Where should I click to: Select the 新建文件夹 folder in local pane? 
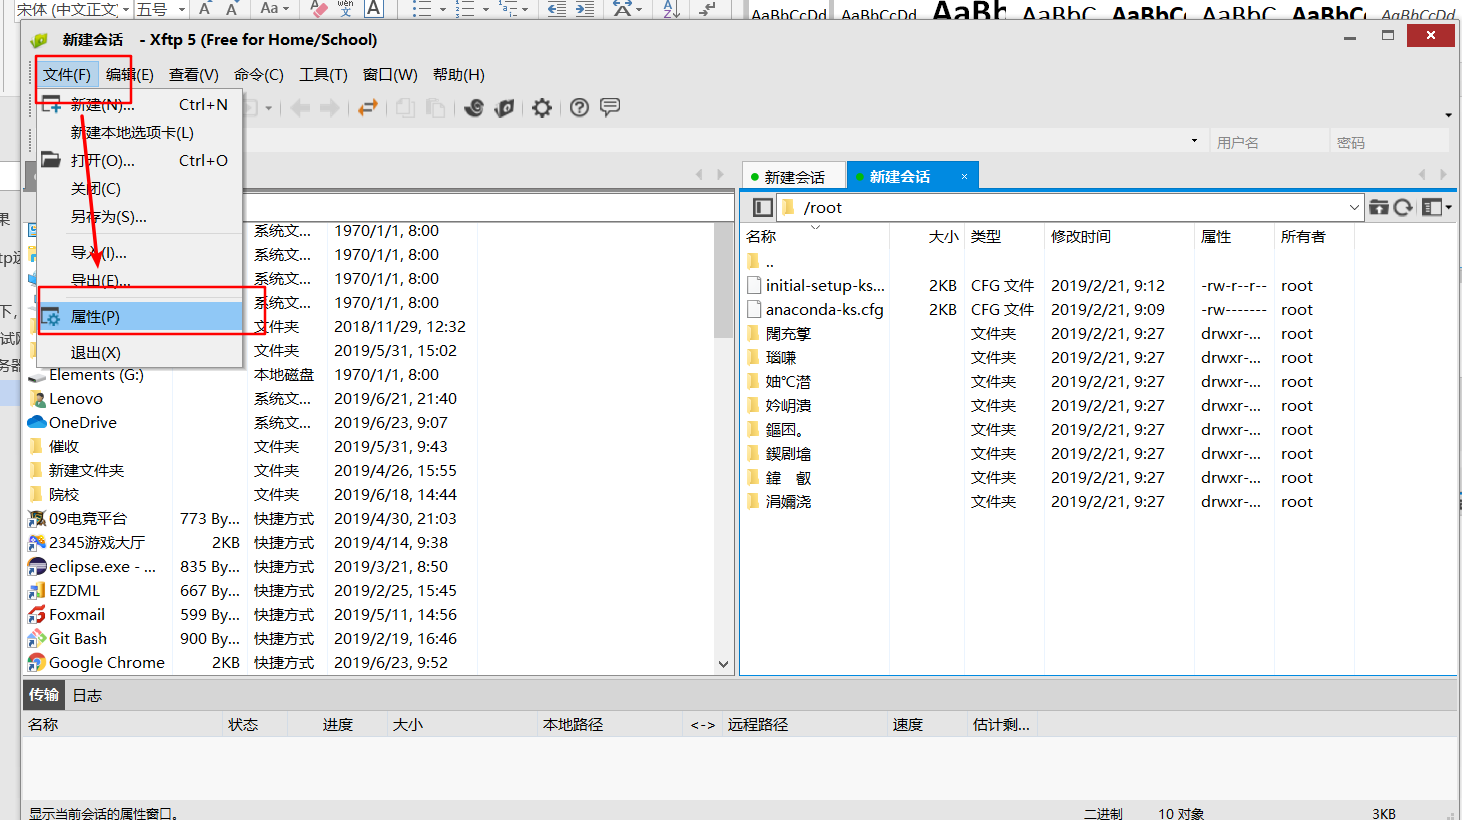coord(86,470)
